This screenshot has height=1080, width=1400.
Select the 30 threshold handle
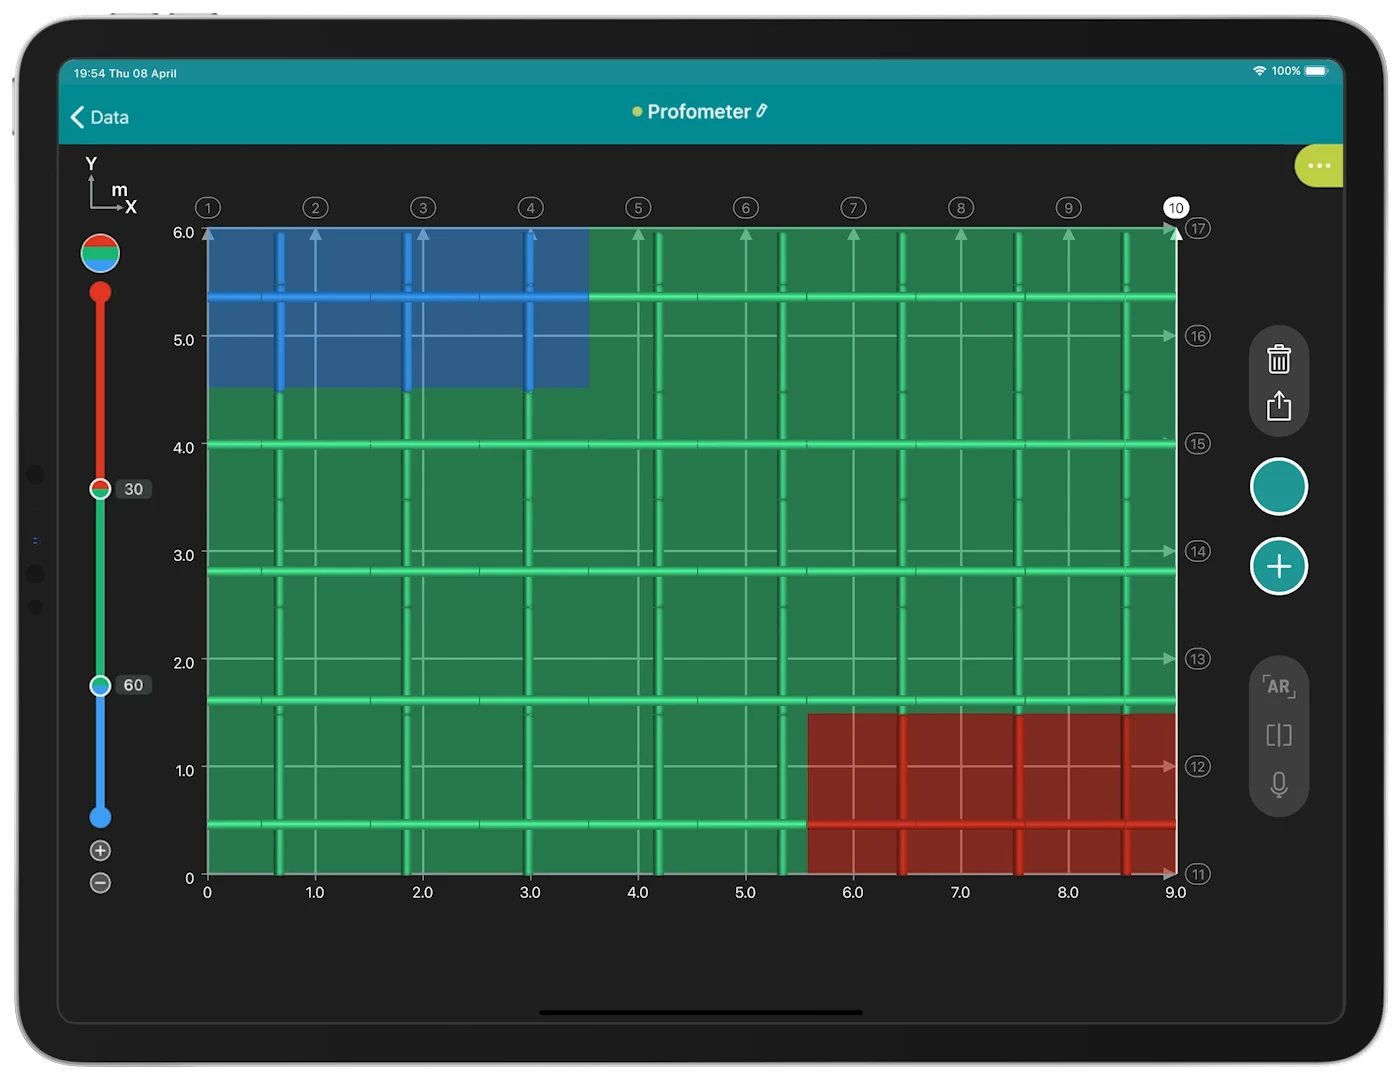(100, 489)
